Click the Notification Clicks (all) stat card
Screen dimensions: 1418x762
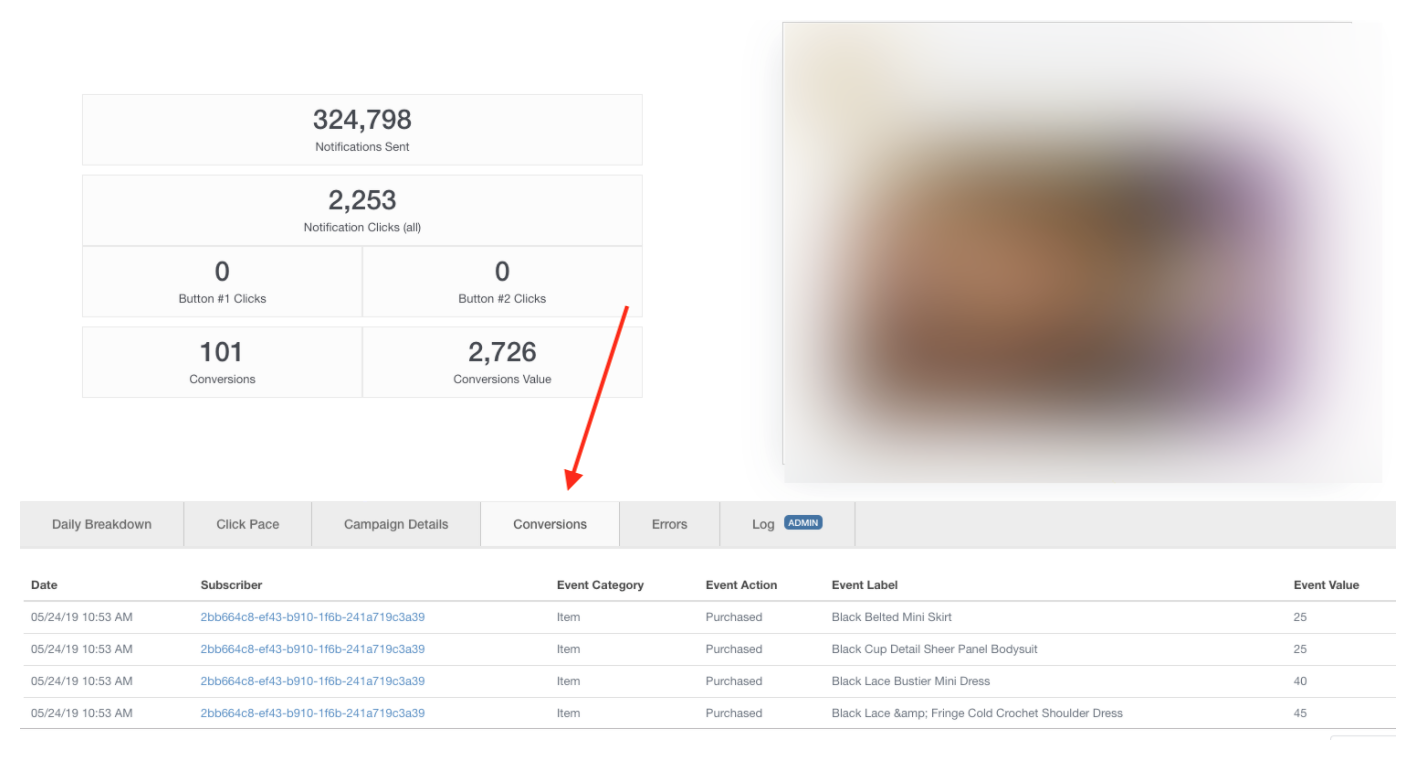(362, 210)
